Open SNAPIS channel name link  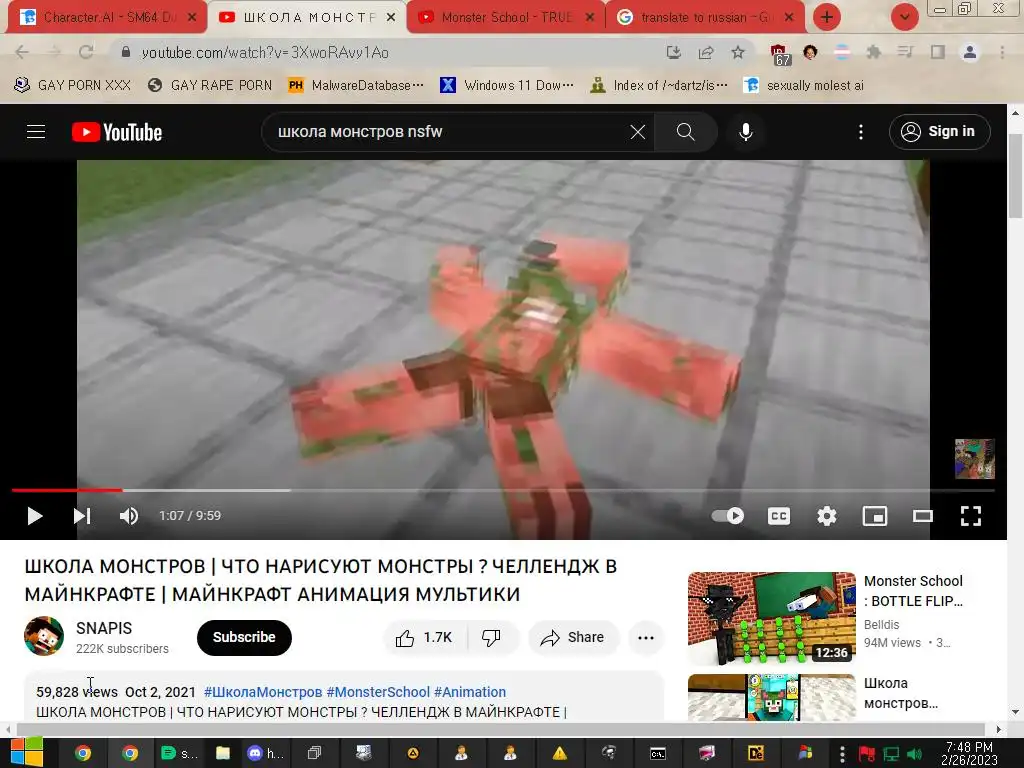click(104, 628)
